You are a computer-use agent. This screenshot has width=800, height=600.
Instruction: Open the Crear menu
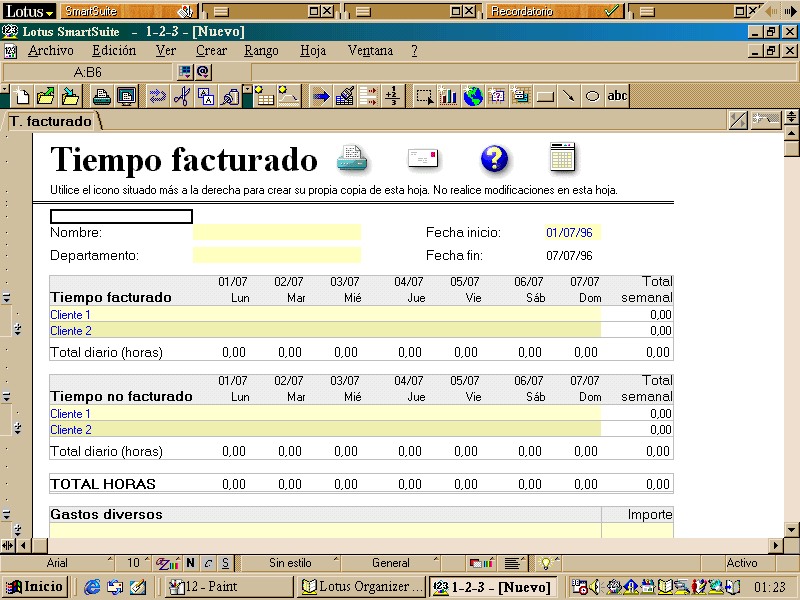coord(211,51)
